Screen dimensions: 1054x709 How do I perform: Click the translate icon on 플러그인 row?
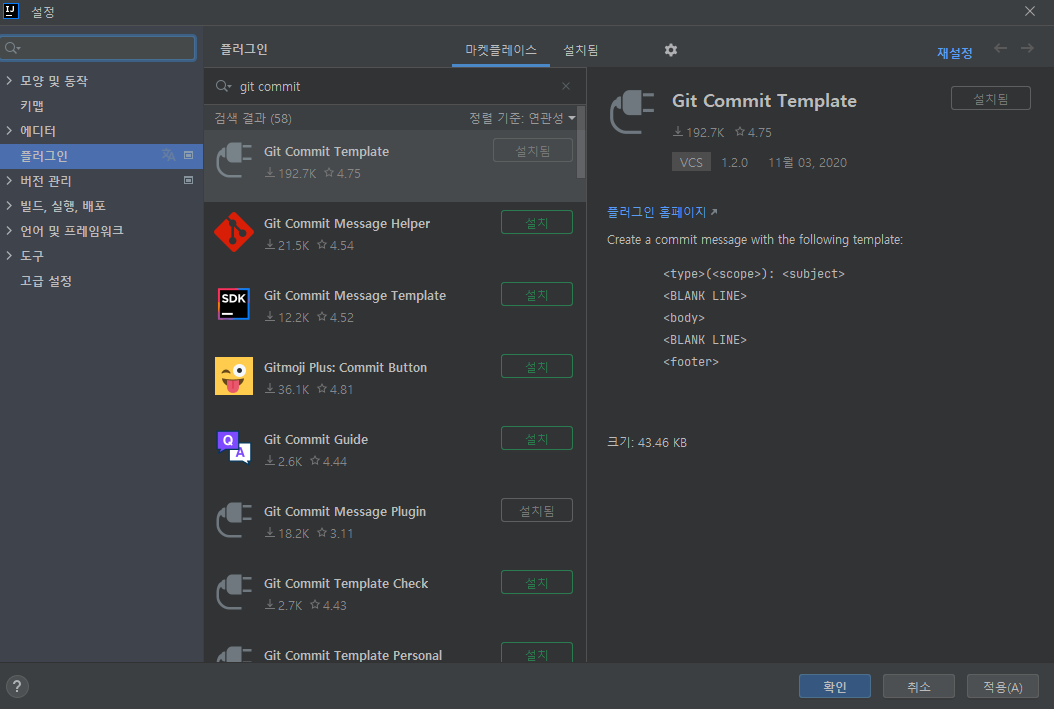coord(168,155)
